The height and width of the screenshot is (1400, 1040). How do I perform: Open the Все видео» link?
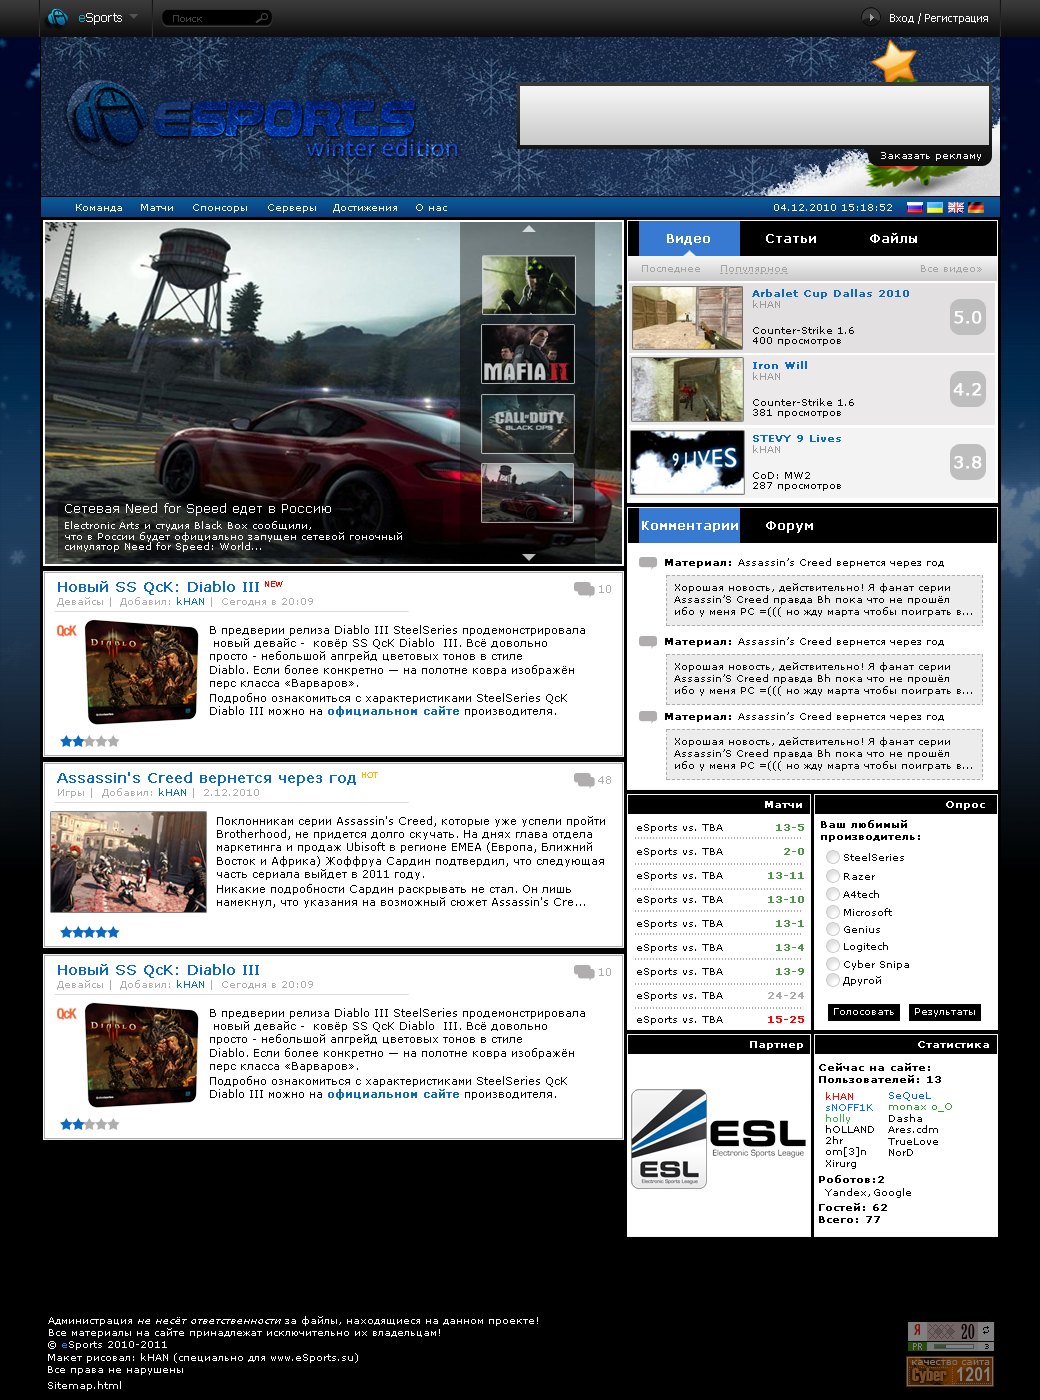click(951, 269)
